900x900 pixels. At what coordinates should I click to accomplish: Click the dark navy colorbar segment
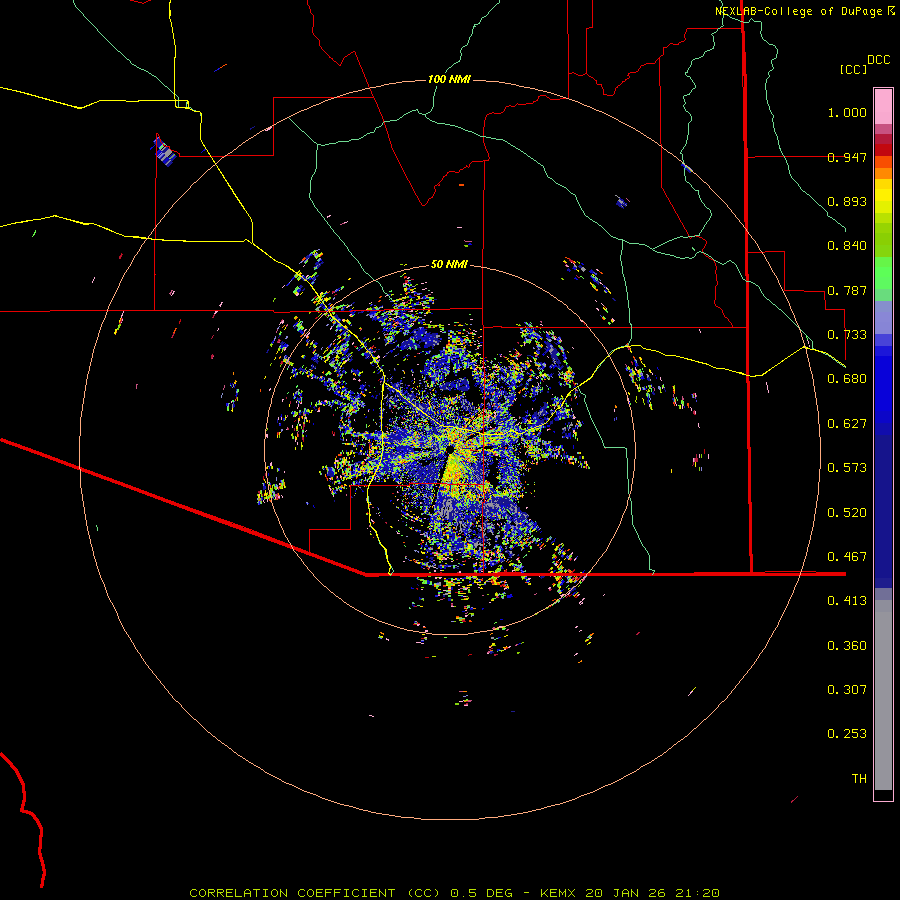883,508
